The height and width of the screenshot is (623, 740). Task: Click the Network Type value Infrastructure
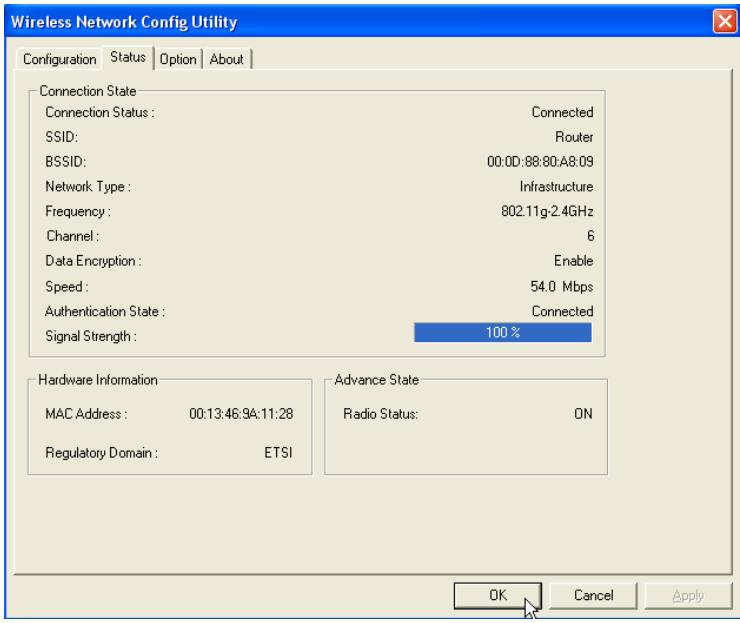[556, 186]
